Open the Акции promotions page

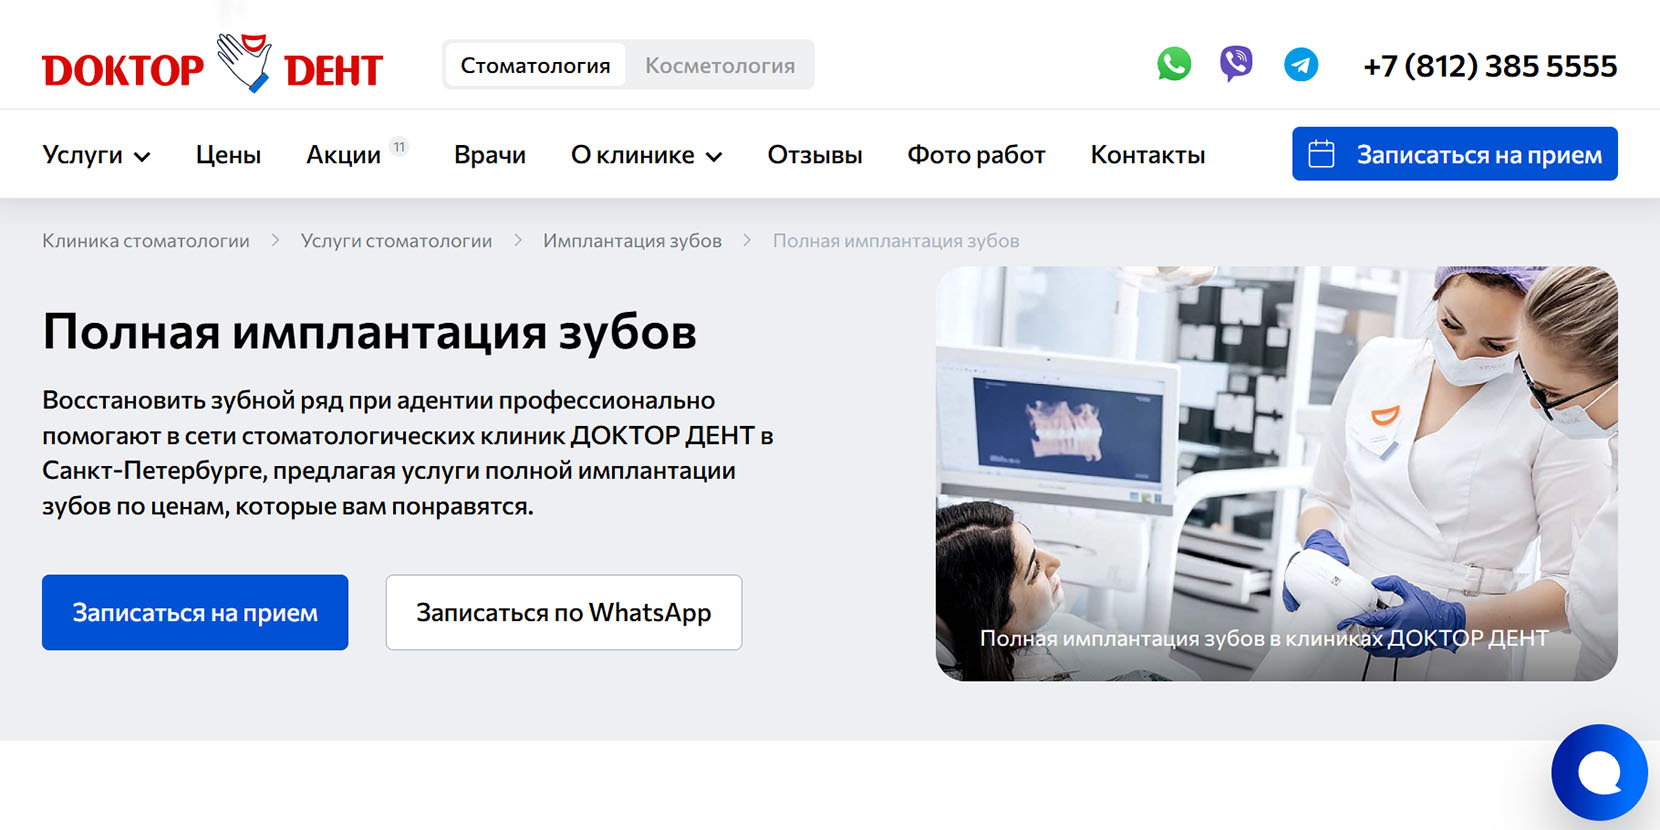344,155
